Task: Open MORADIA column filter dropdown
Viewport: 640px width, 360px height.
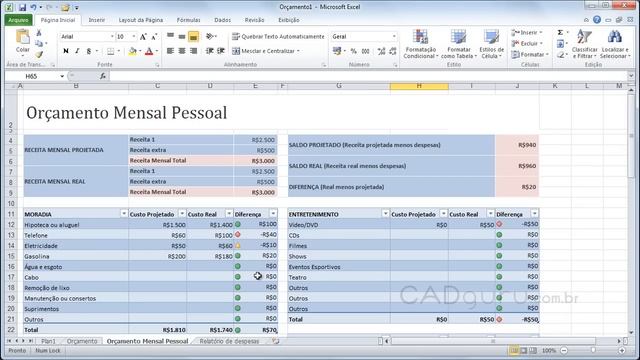Action: (124, 214)
